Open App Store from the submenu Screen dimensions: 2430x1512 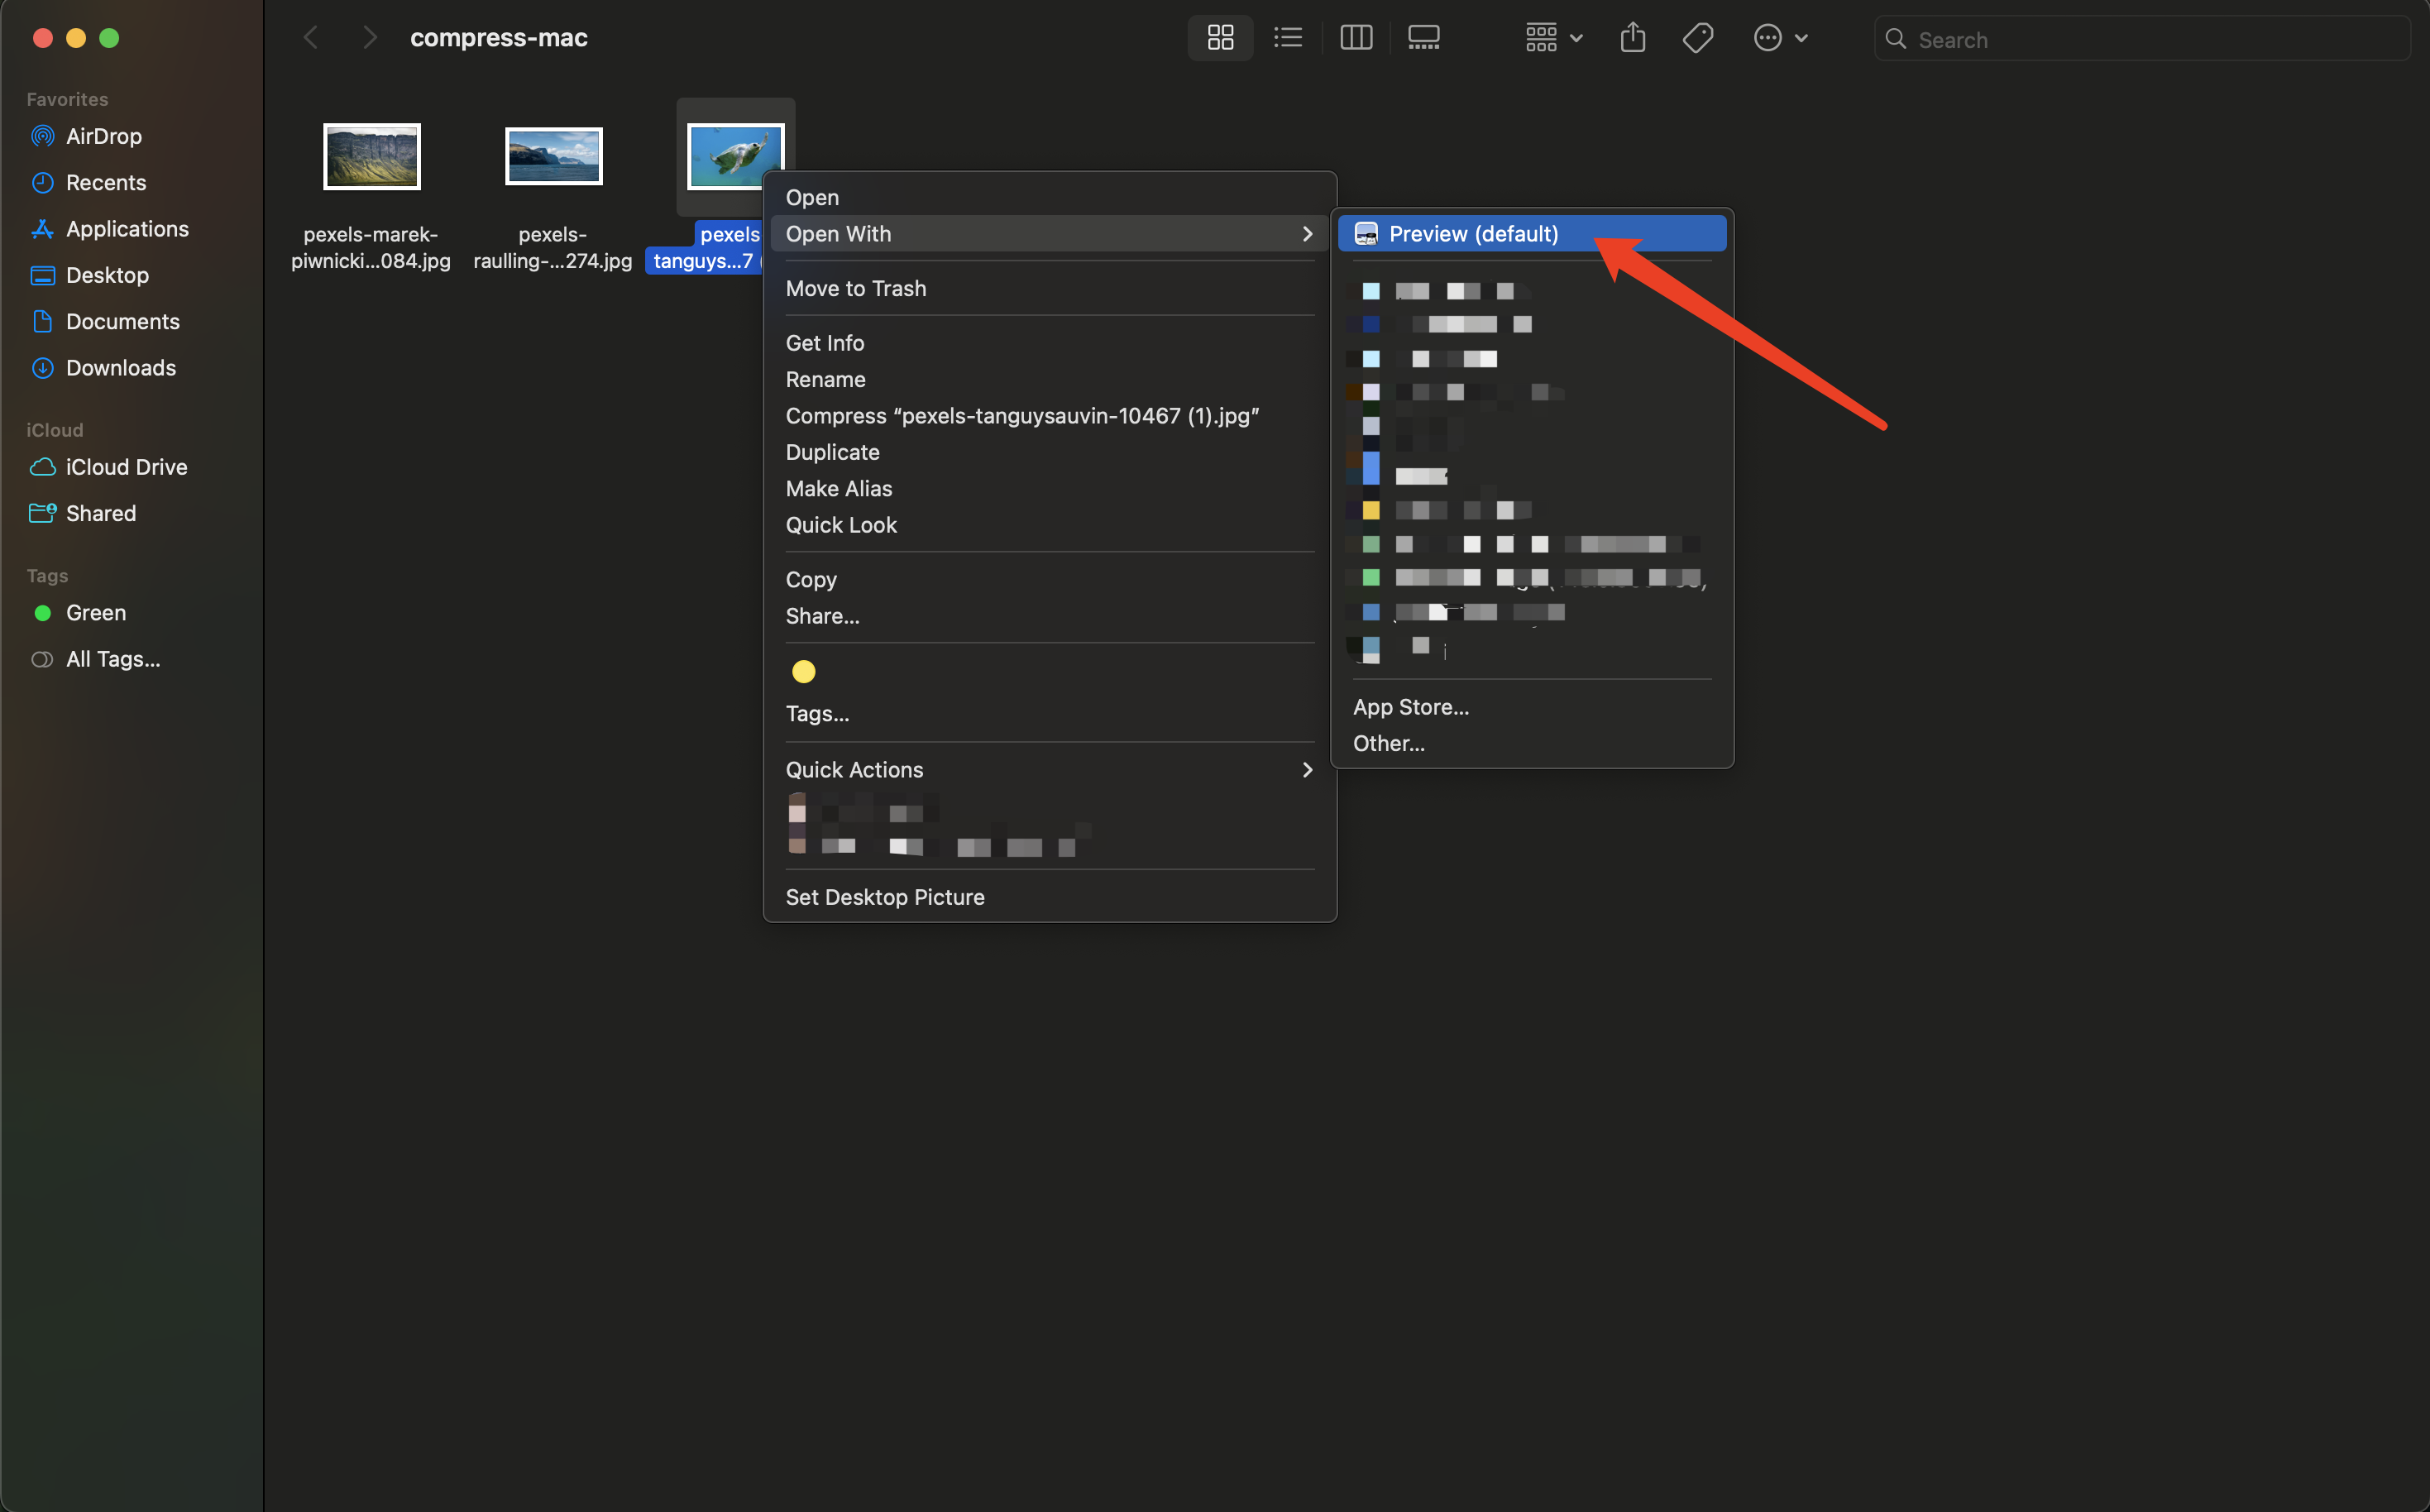pyautogui.click(x=1411, y=706)
